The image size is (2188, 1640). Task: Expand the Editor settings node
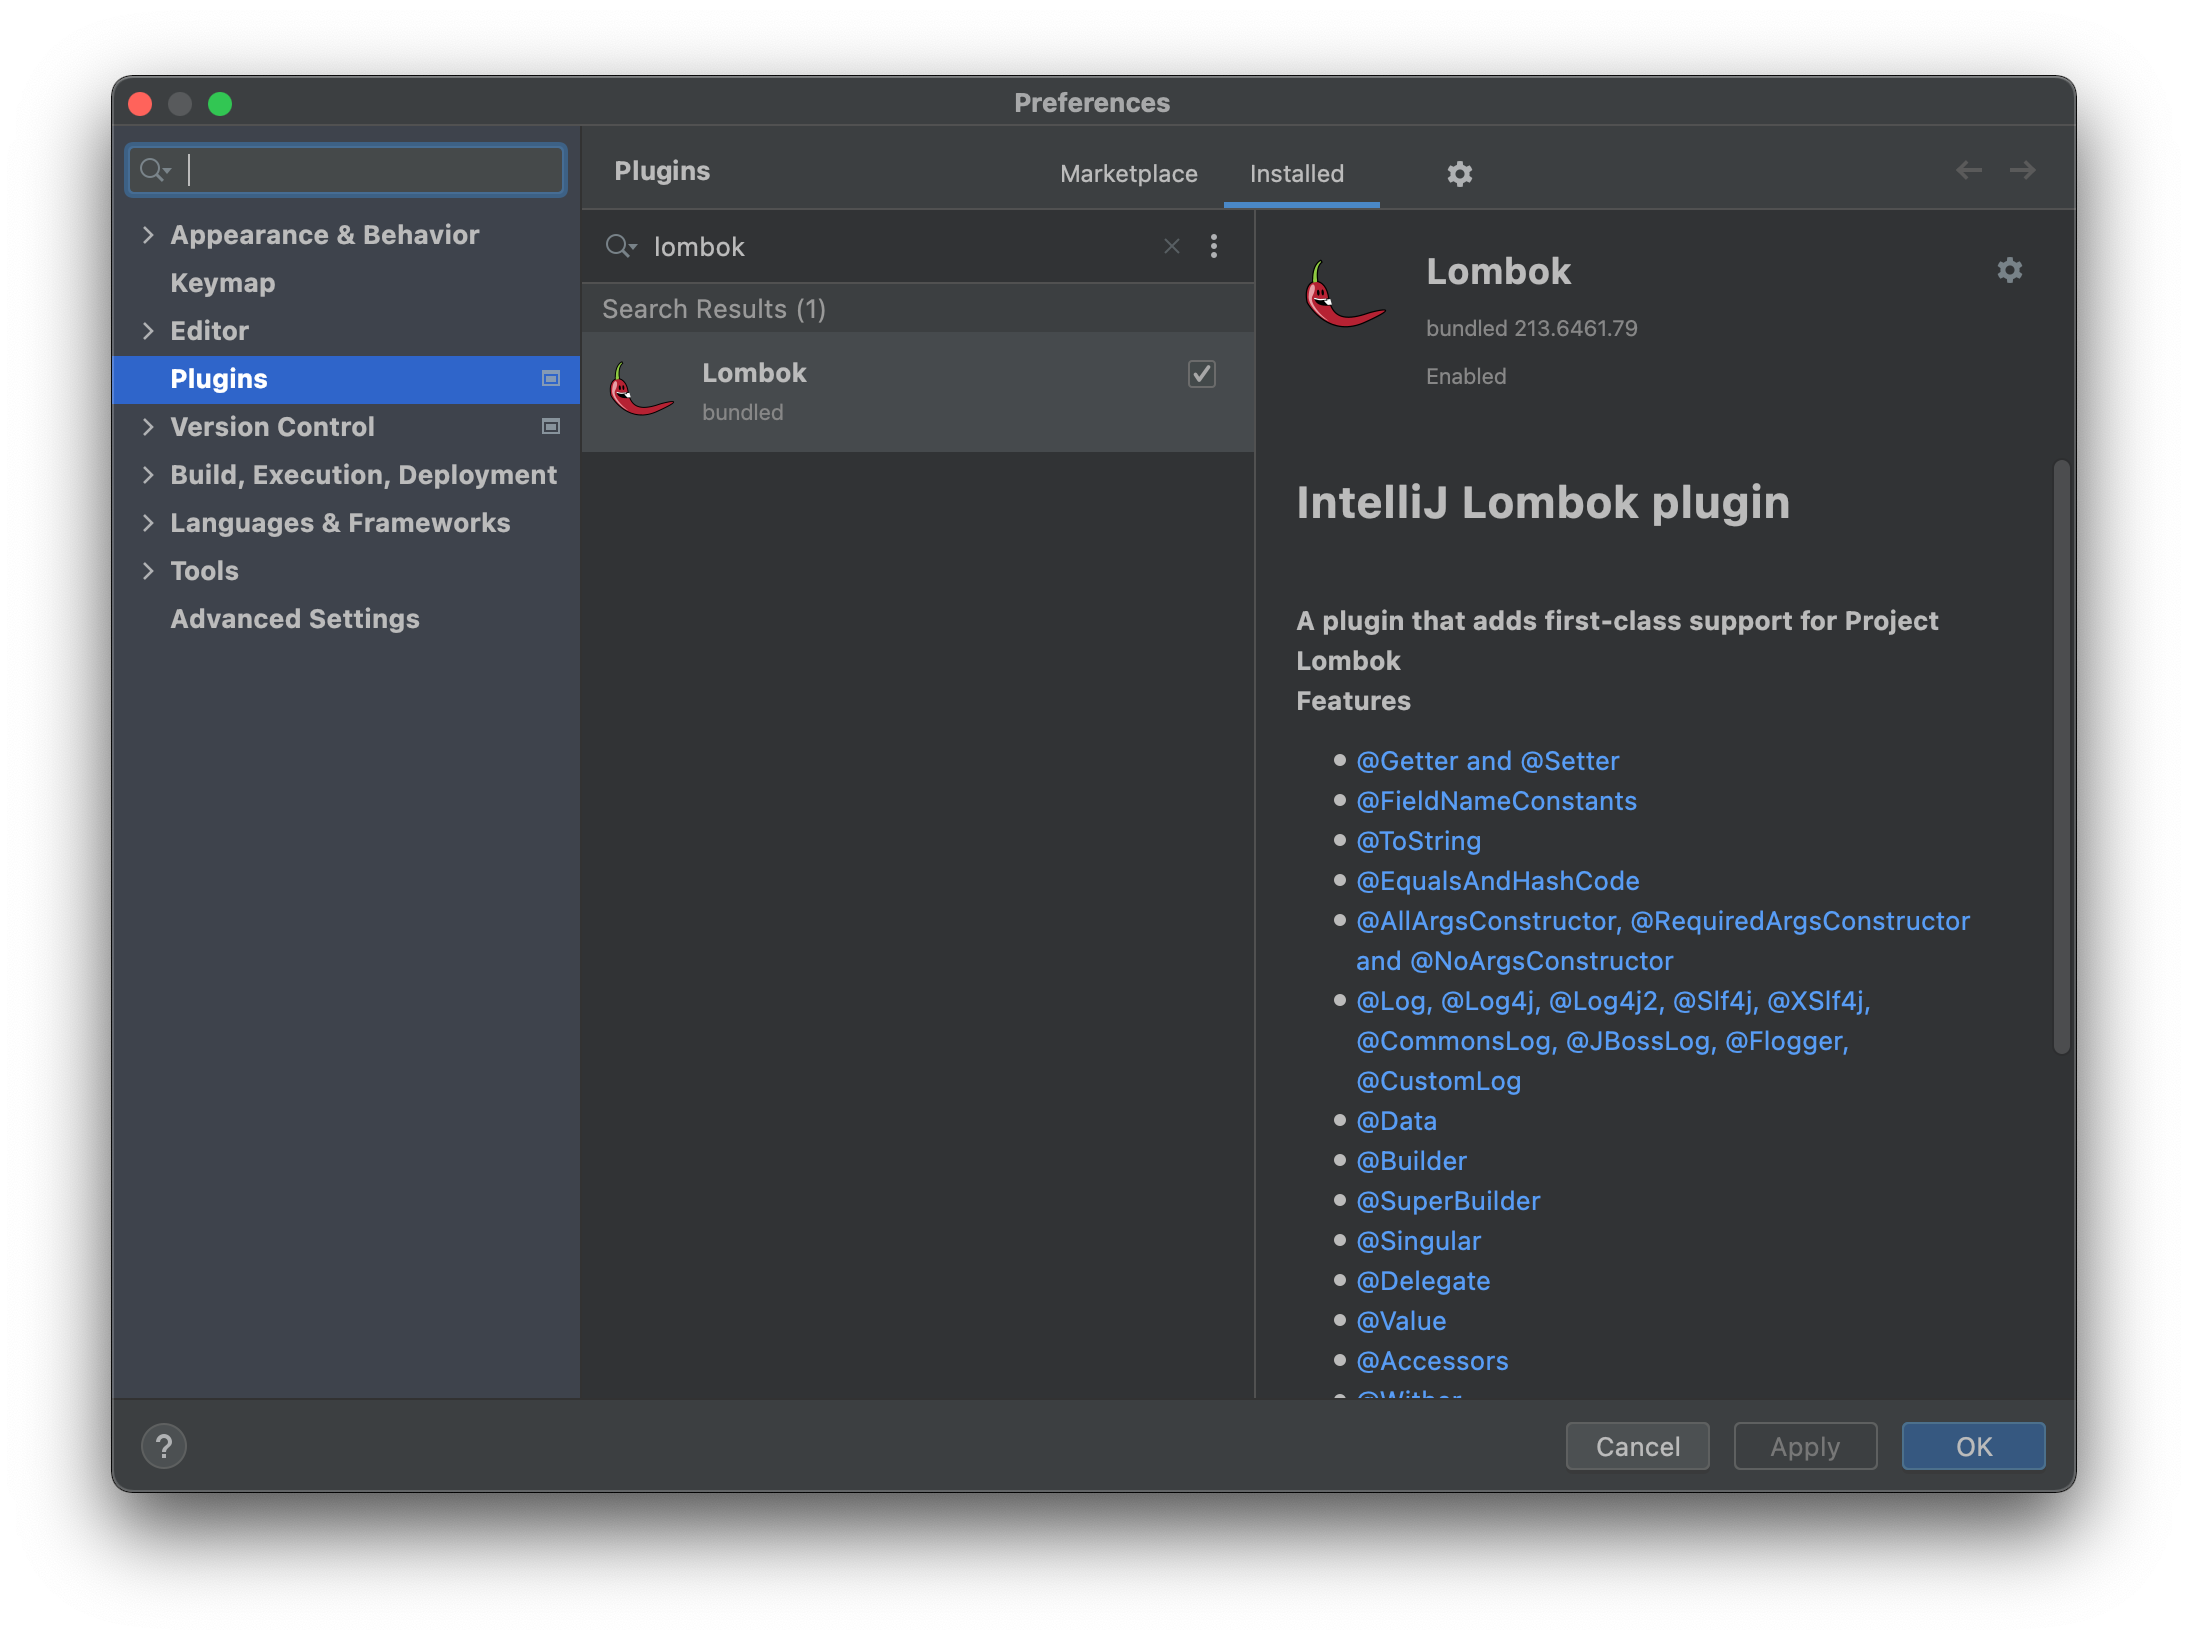148,331
